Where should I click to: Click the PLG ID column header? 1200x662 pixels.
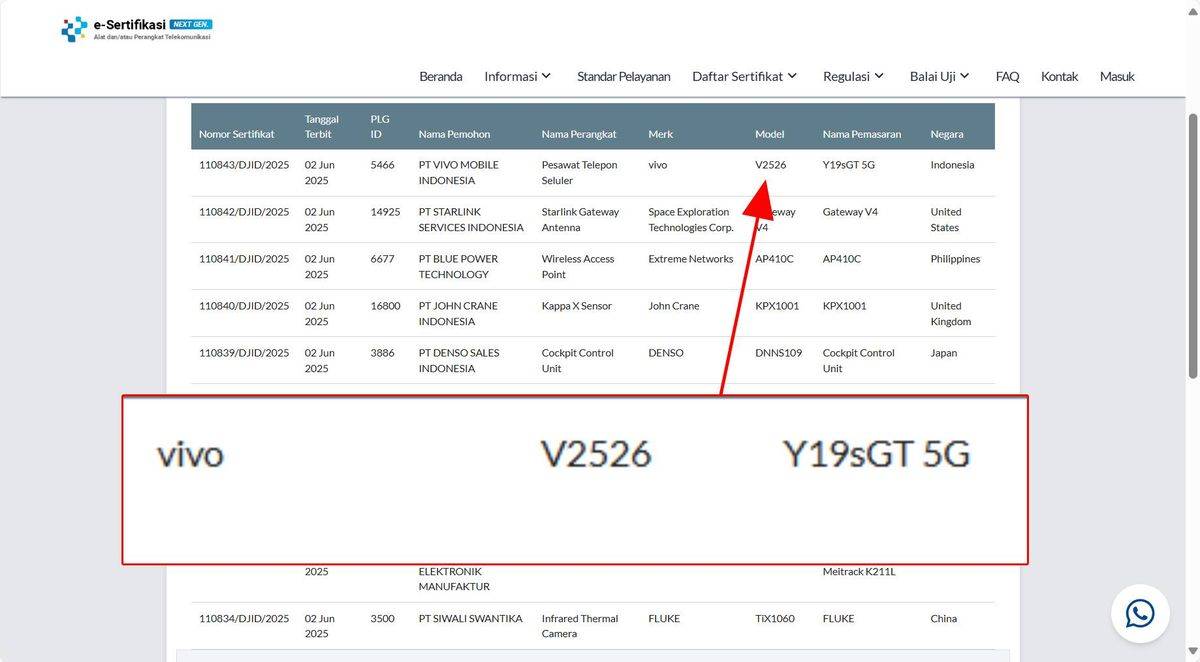tap(380, 126)
